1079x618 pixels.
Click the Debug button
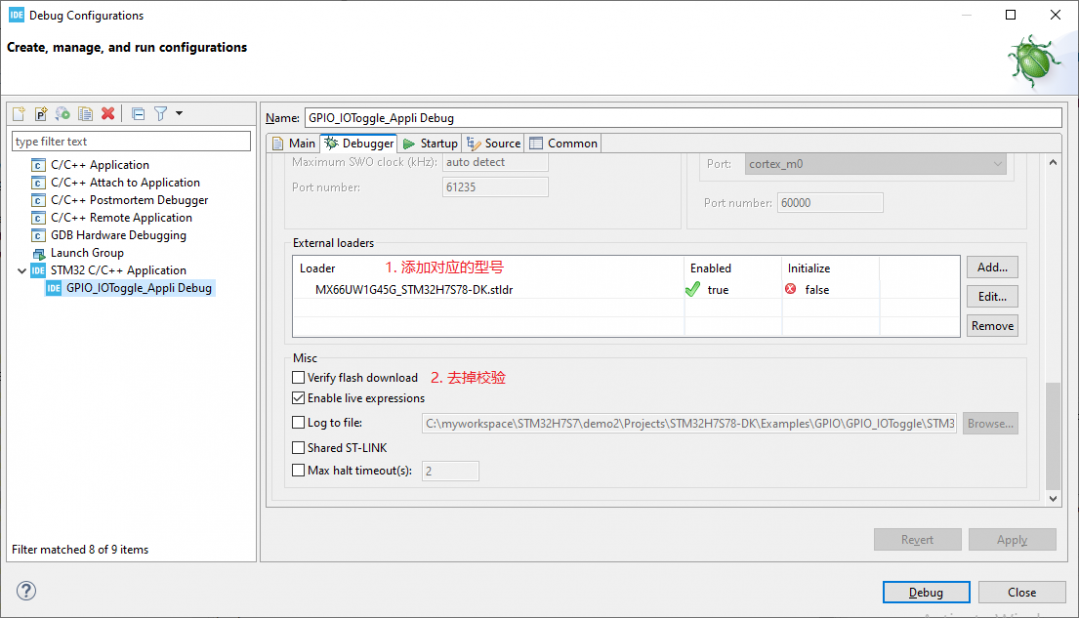pos(926,592)
